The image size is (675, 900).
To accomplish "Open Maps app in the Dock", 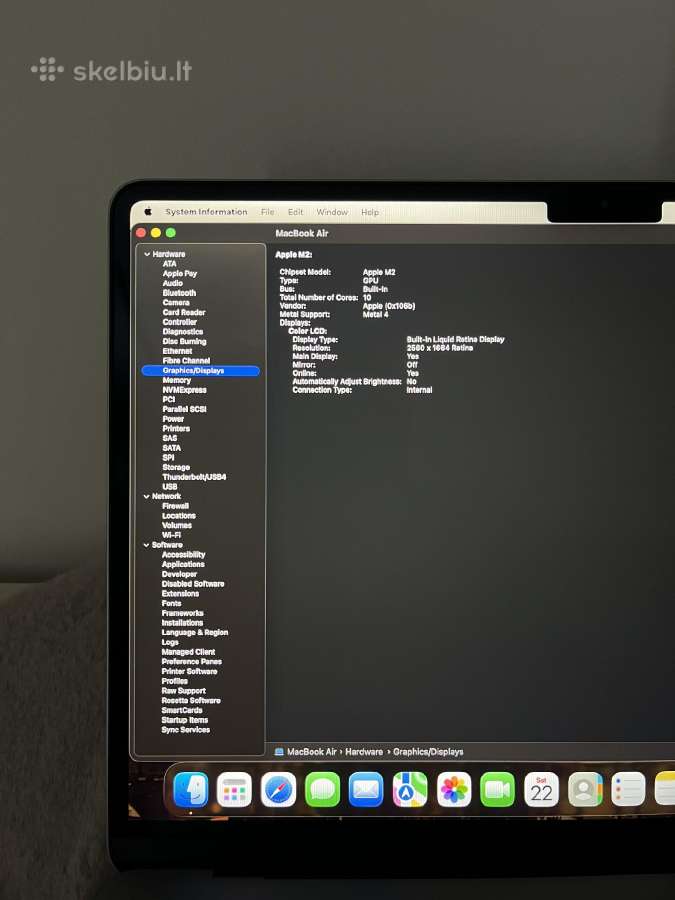I will click(410, 790).
